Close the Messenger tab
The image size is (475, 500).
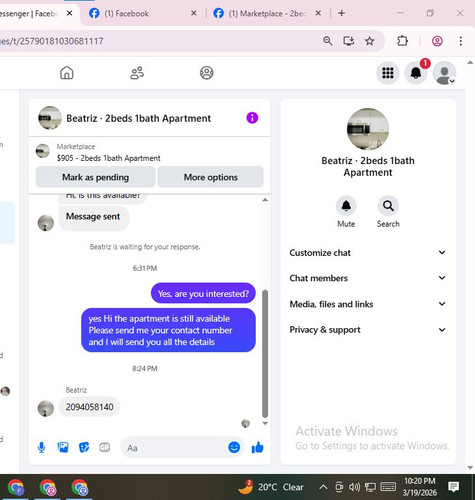point(69,13)
